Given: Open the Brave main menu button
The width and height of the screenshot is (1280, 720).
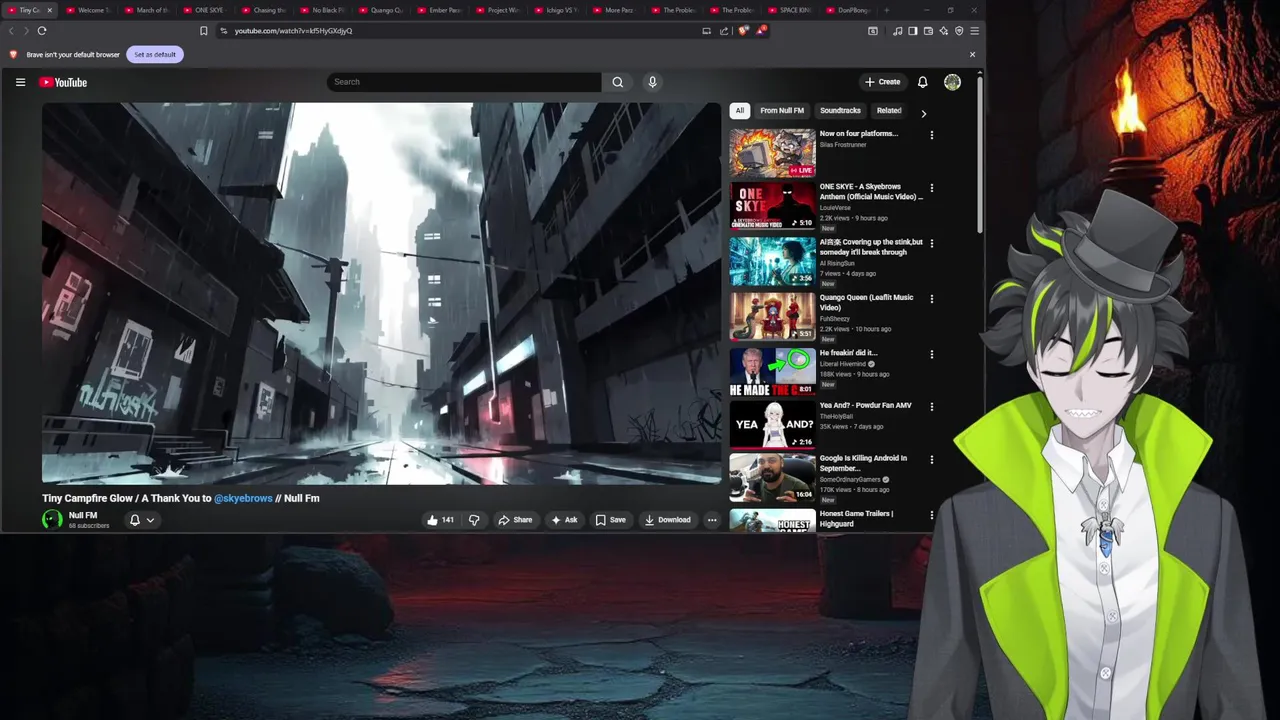Looking at the screenshot, I should coord(974,31).
